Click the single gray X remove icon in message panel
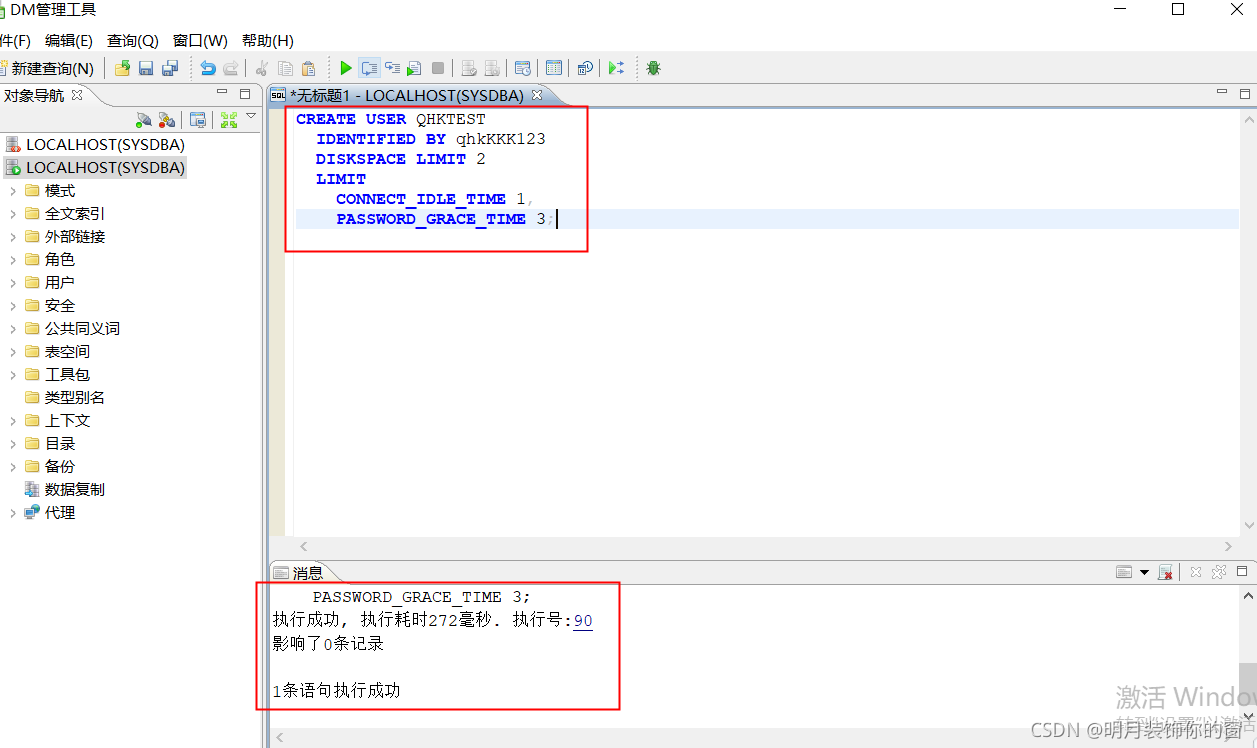 1195,572
